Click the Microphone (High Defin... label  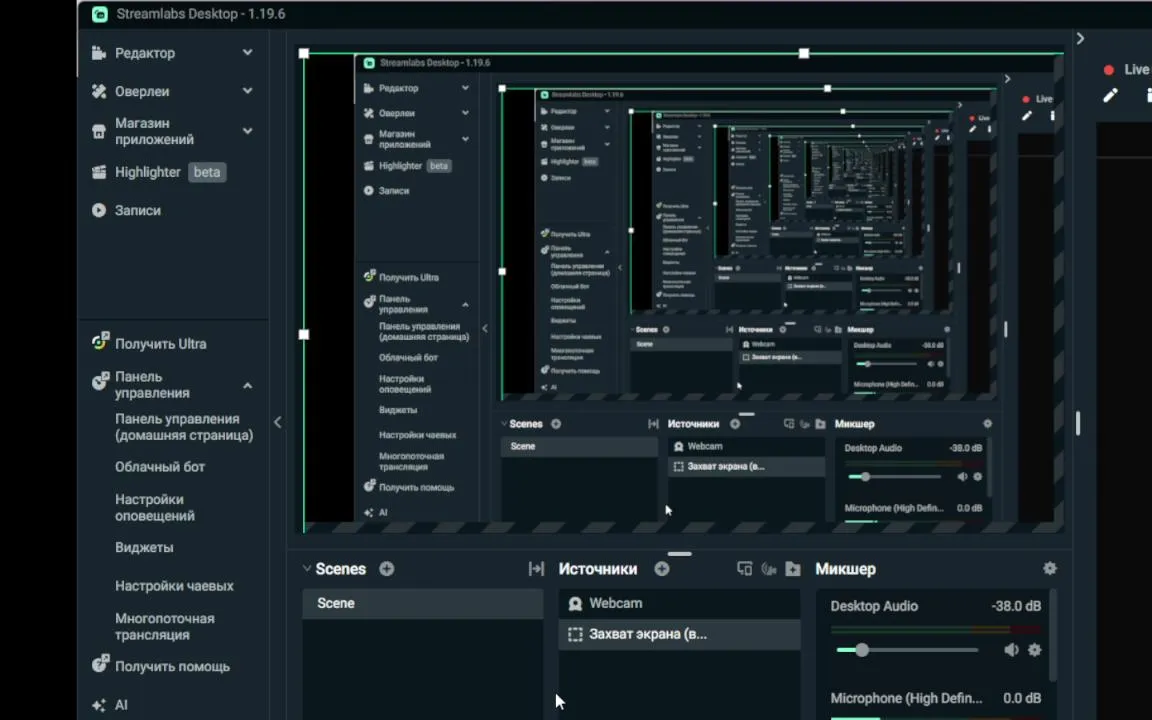[906, 699]
